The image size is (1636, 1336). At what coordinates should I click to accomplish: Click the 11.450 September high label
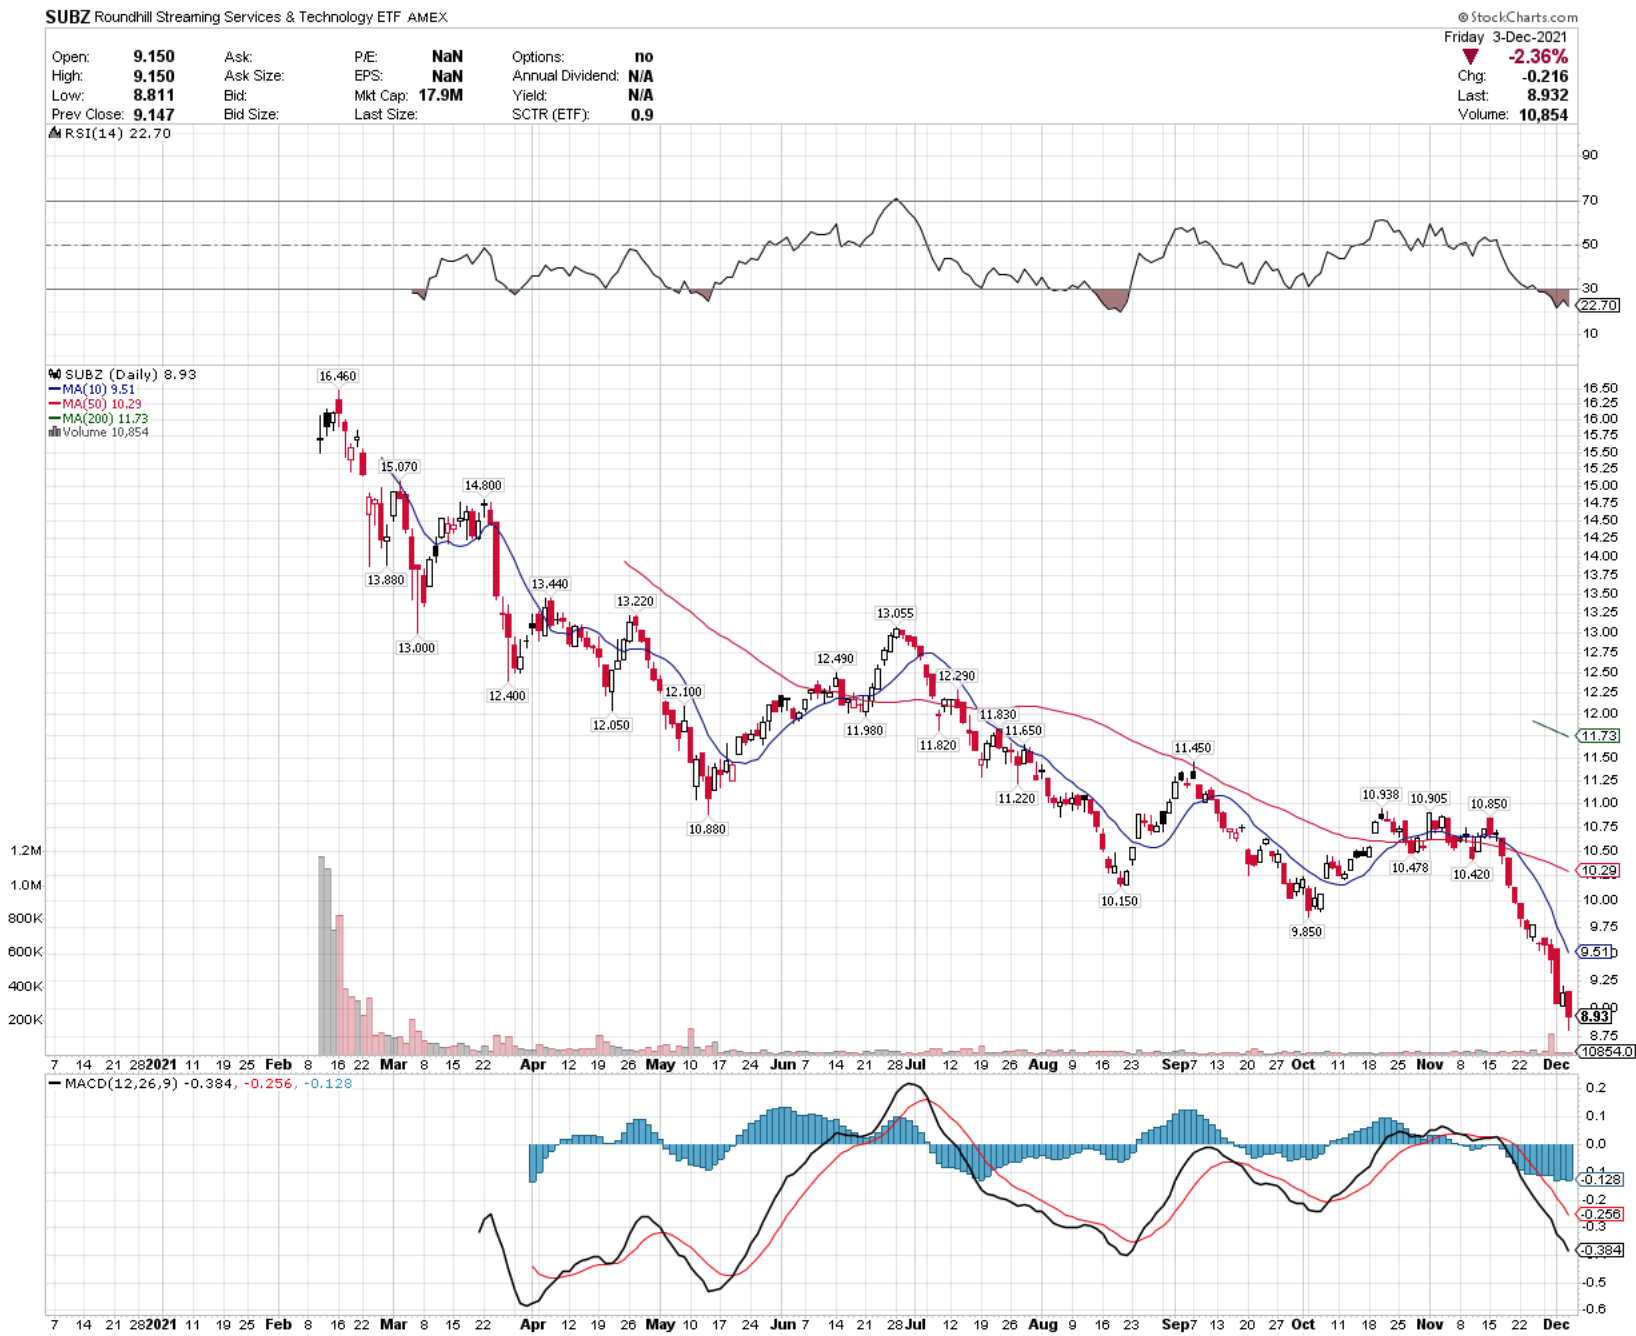[1192, 748]
